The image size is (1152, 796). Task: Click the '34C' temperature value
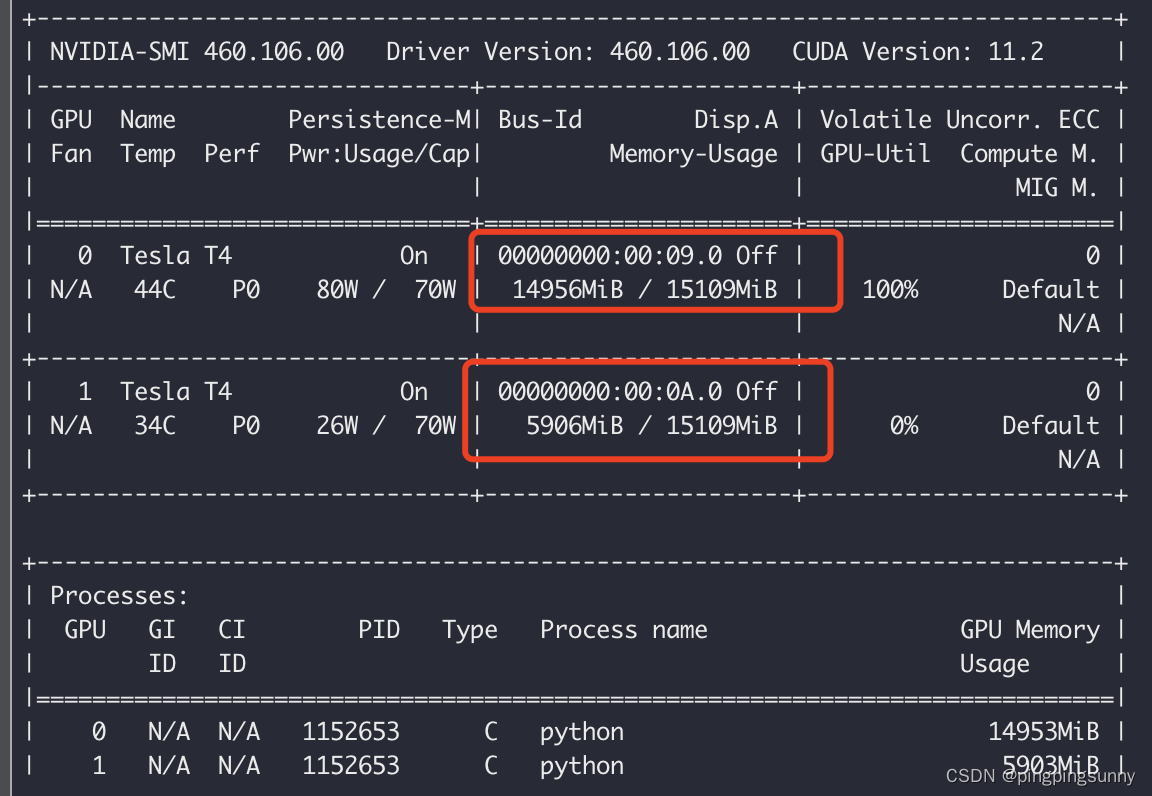tap(155, 426)
